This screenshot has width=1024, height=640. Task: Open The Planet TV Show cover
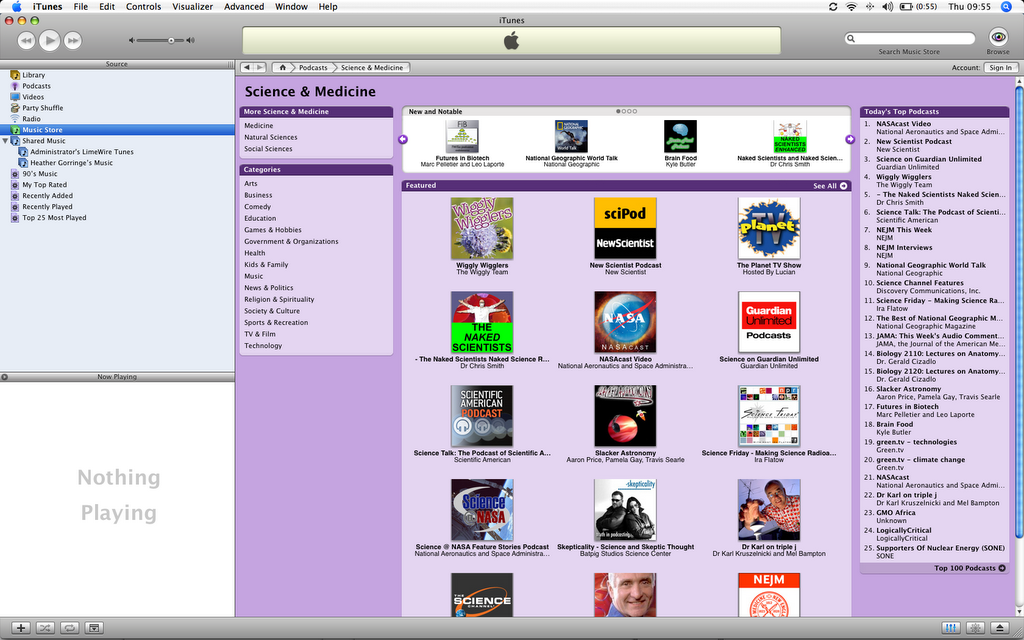pos(769,229)
